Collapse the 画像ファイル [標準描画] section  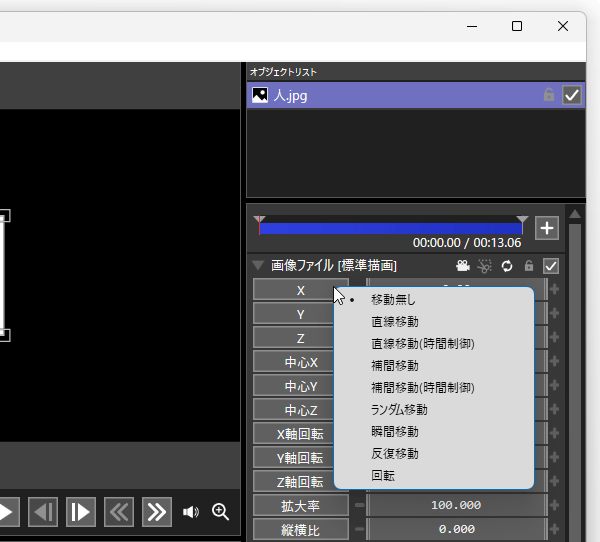[258, 265]
